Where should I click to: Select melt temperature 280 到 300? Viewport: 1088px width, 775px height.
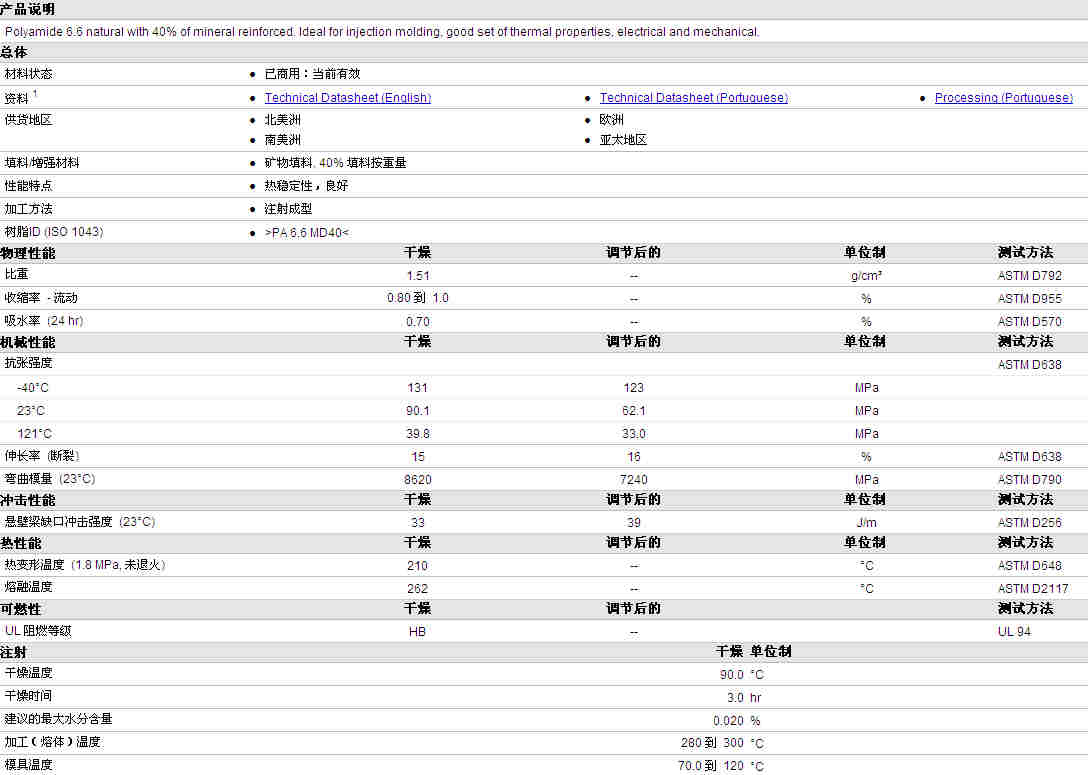point(712,742)
